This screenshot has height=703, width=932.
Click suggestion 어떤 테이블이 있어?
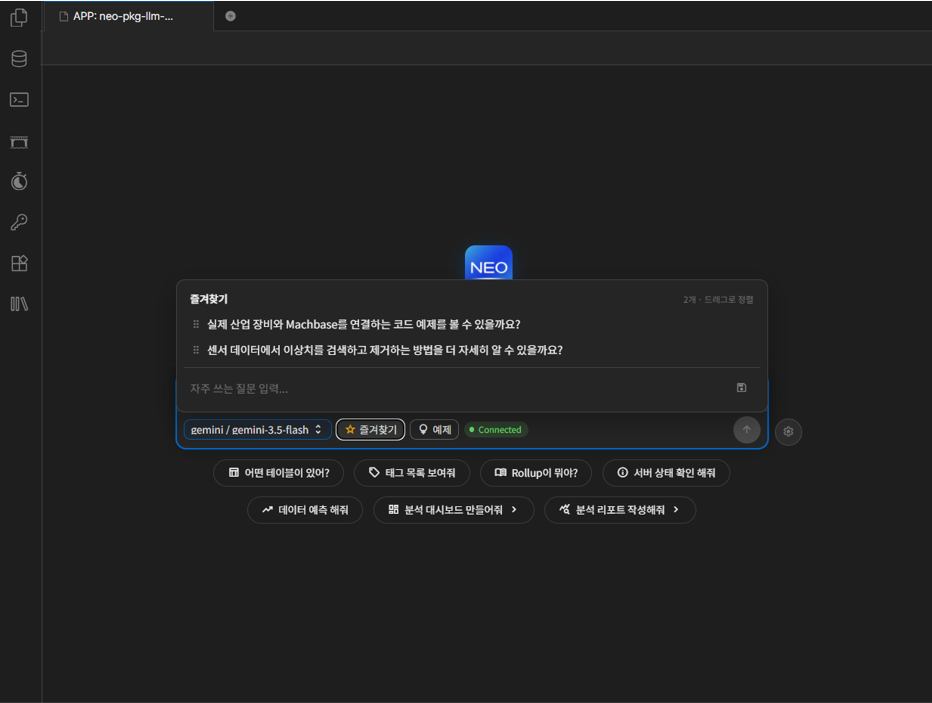[x=279, y=473]
